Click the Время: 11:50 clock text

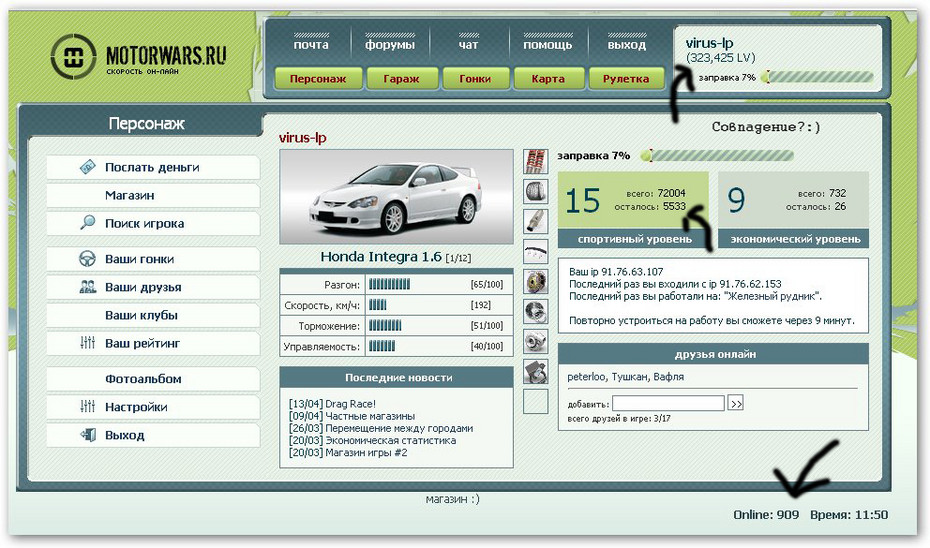coord(849,515)
